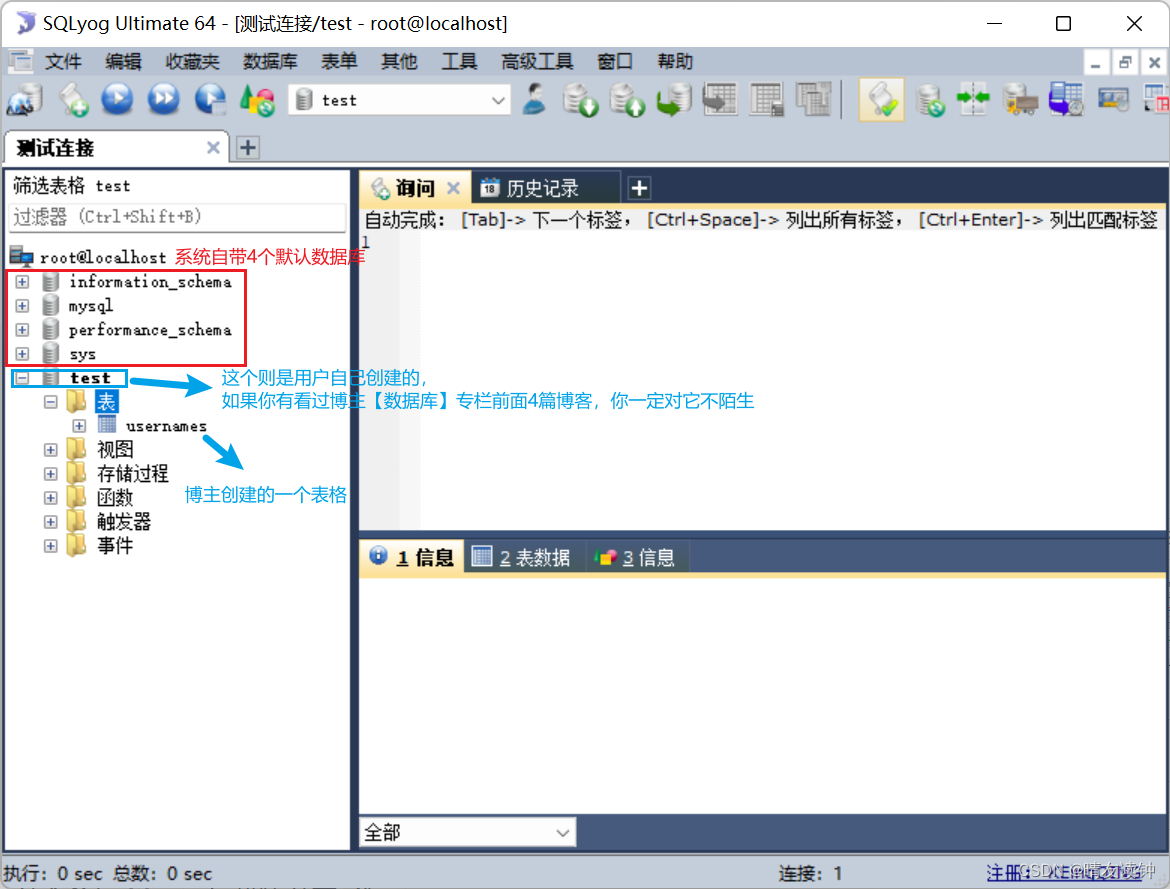Click the backup database export icon
1170x889 pixels.
coord(627,100)
